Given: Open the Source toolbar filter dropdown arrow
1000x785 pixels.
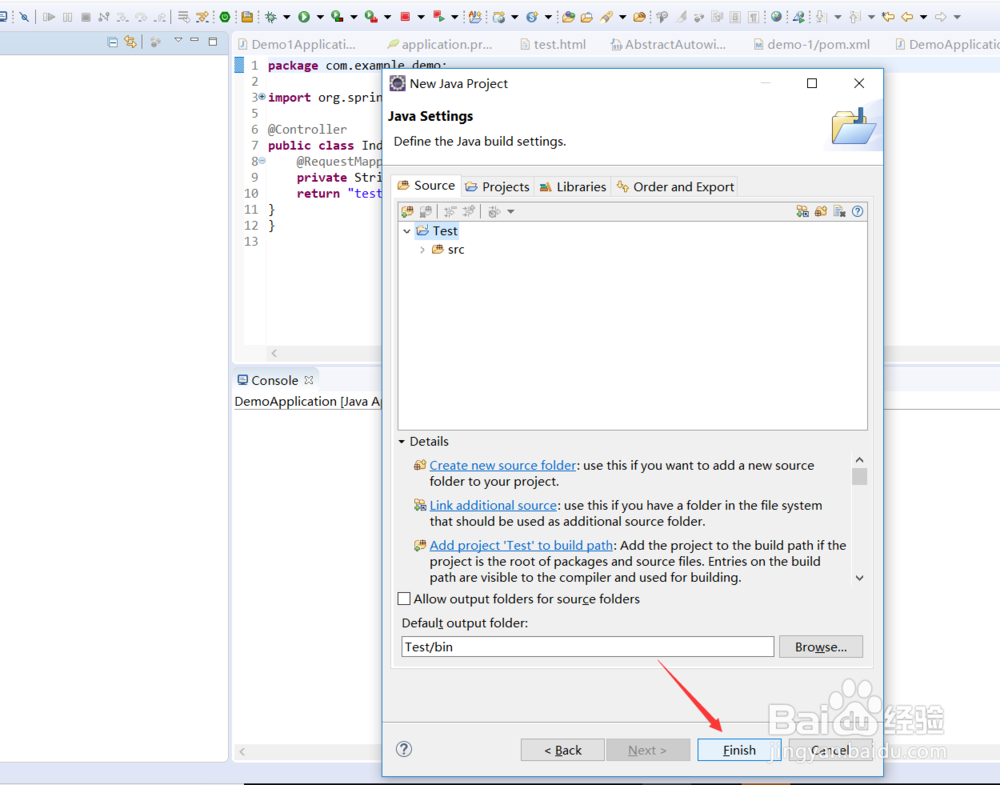Looking at the screenshot, I should tap(511, 212).
